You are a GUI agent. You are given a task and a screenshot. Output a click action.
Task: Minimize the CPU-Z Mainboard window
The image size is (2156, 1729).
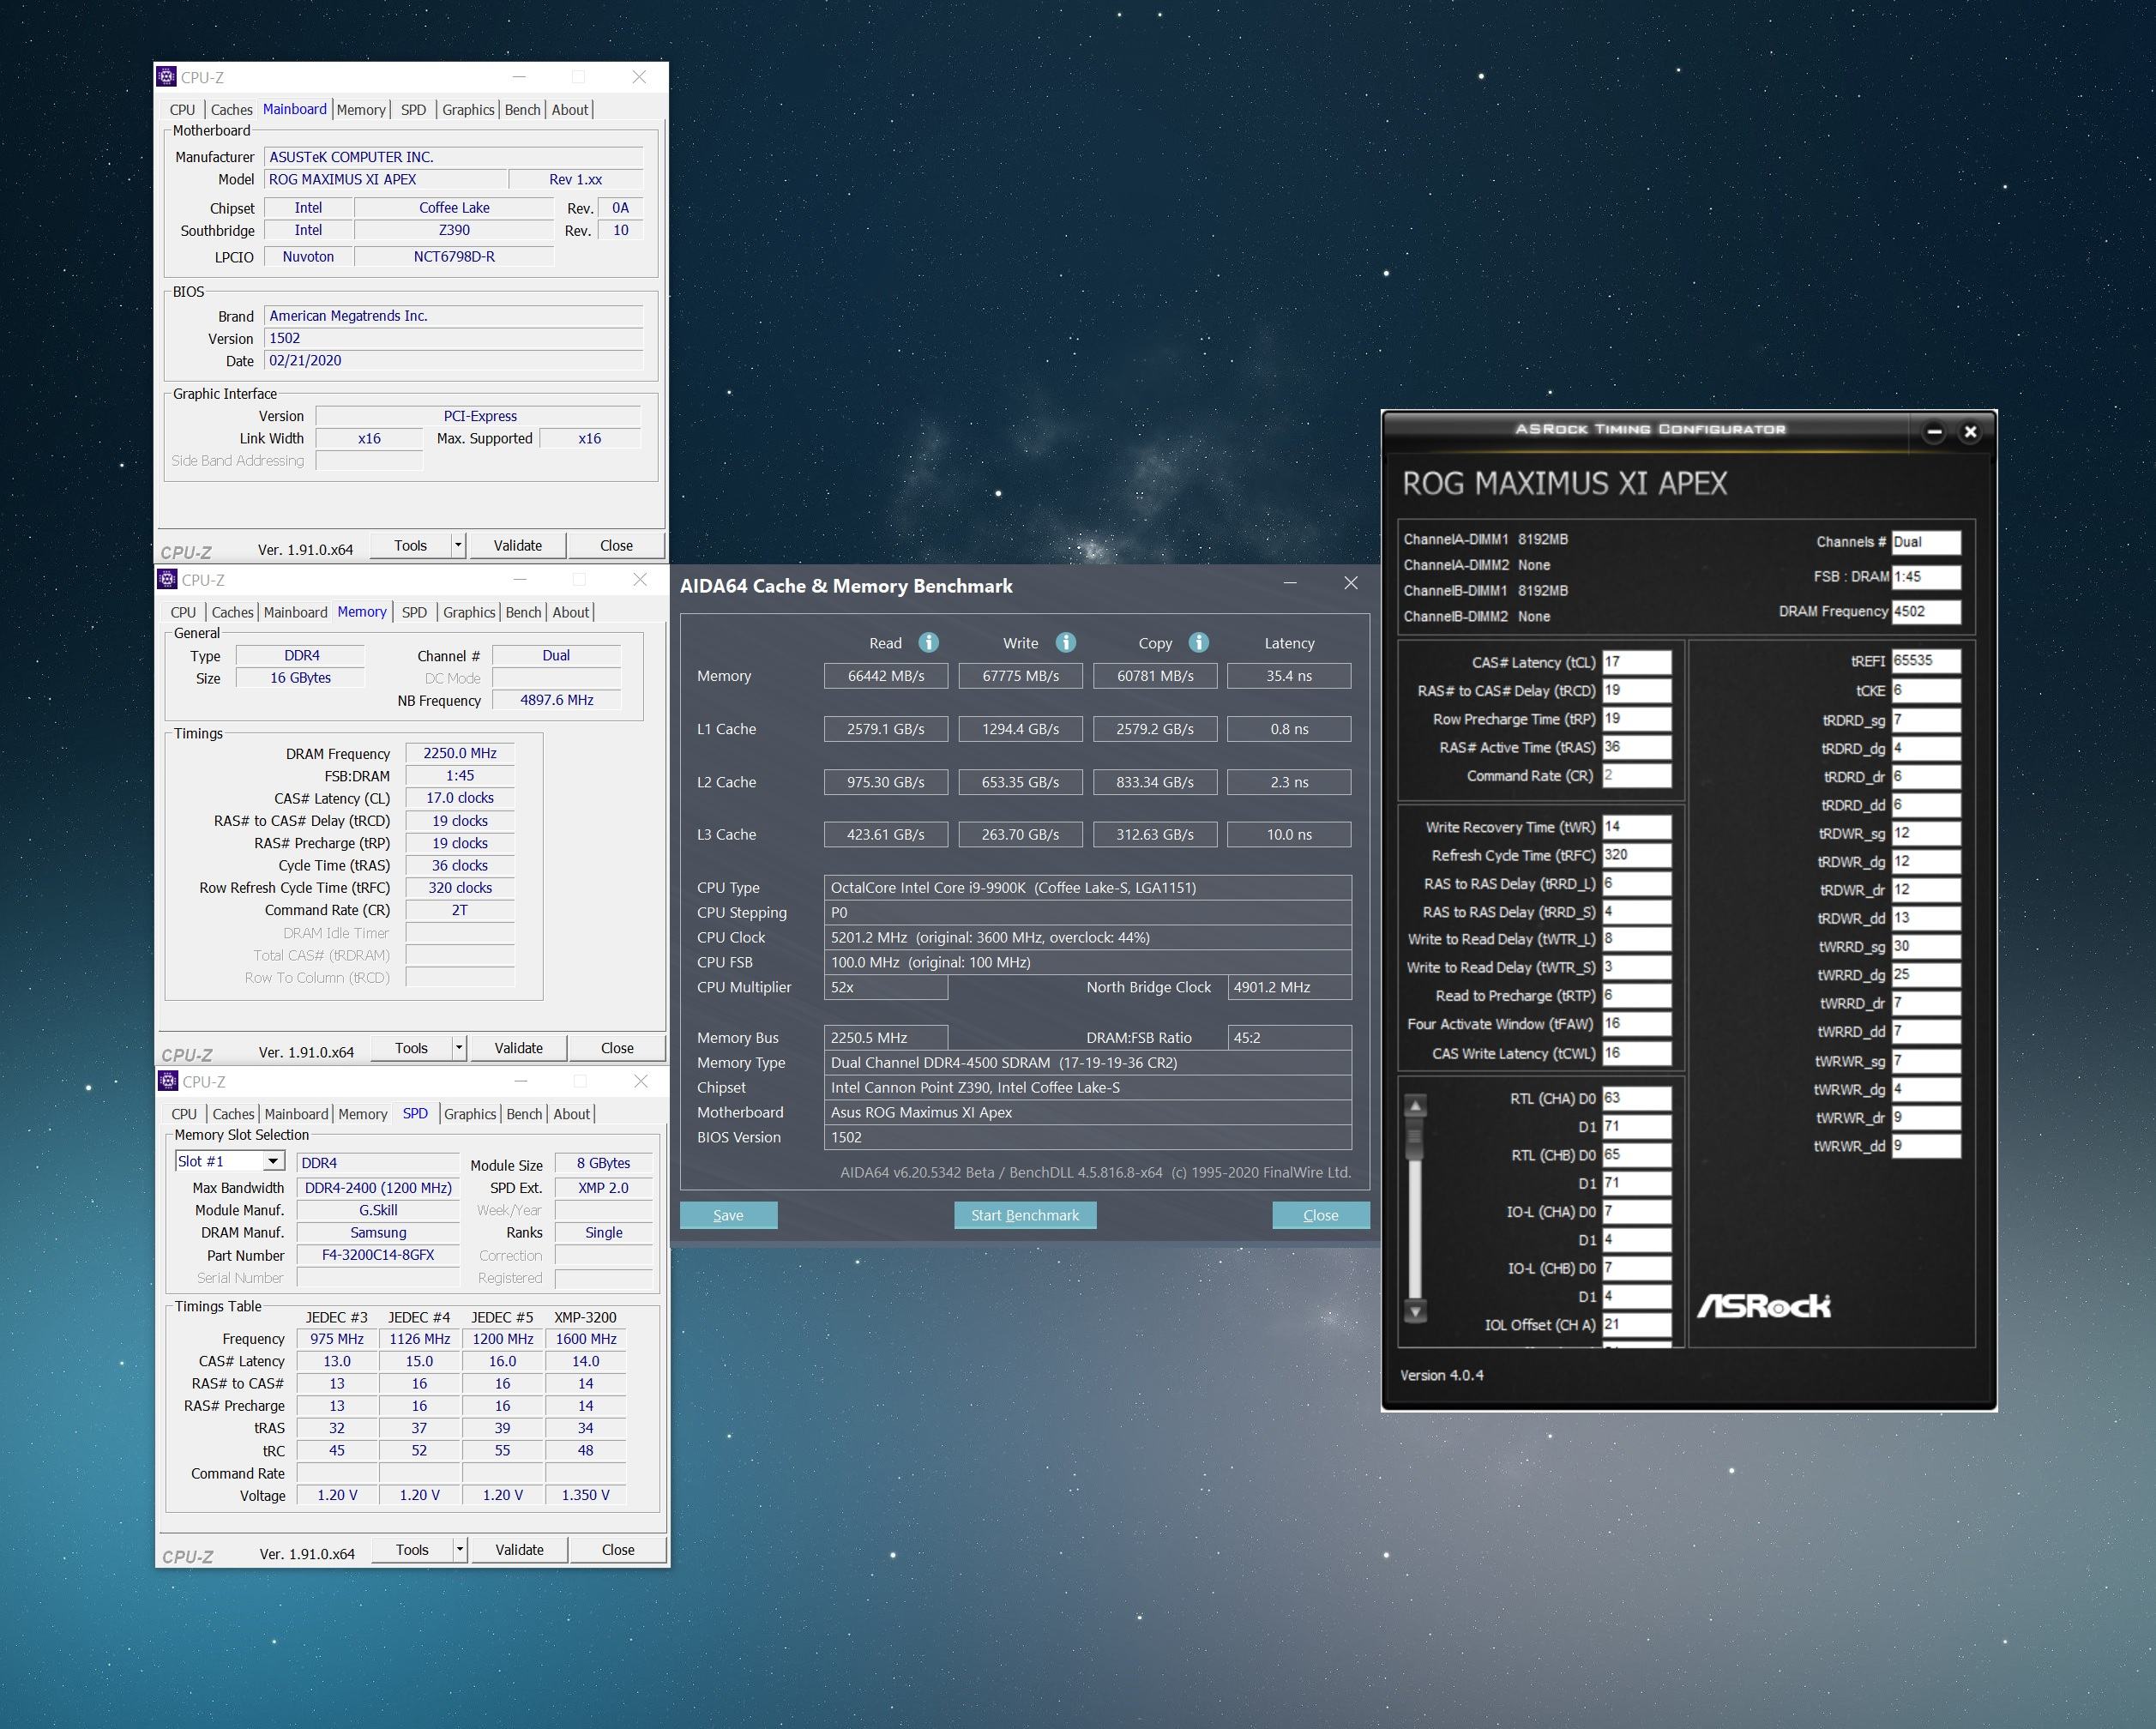point(519,77)
